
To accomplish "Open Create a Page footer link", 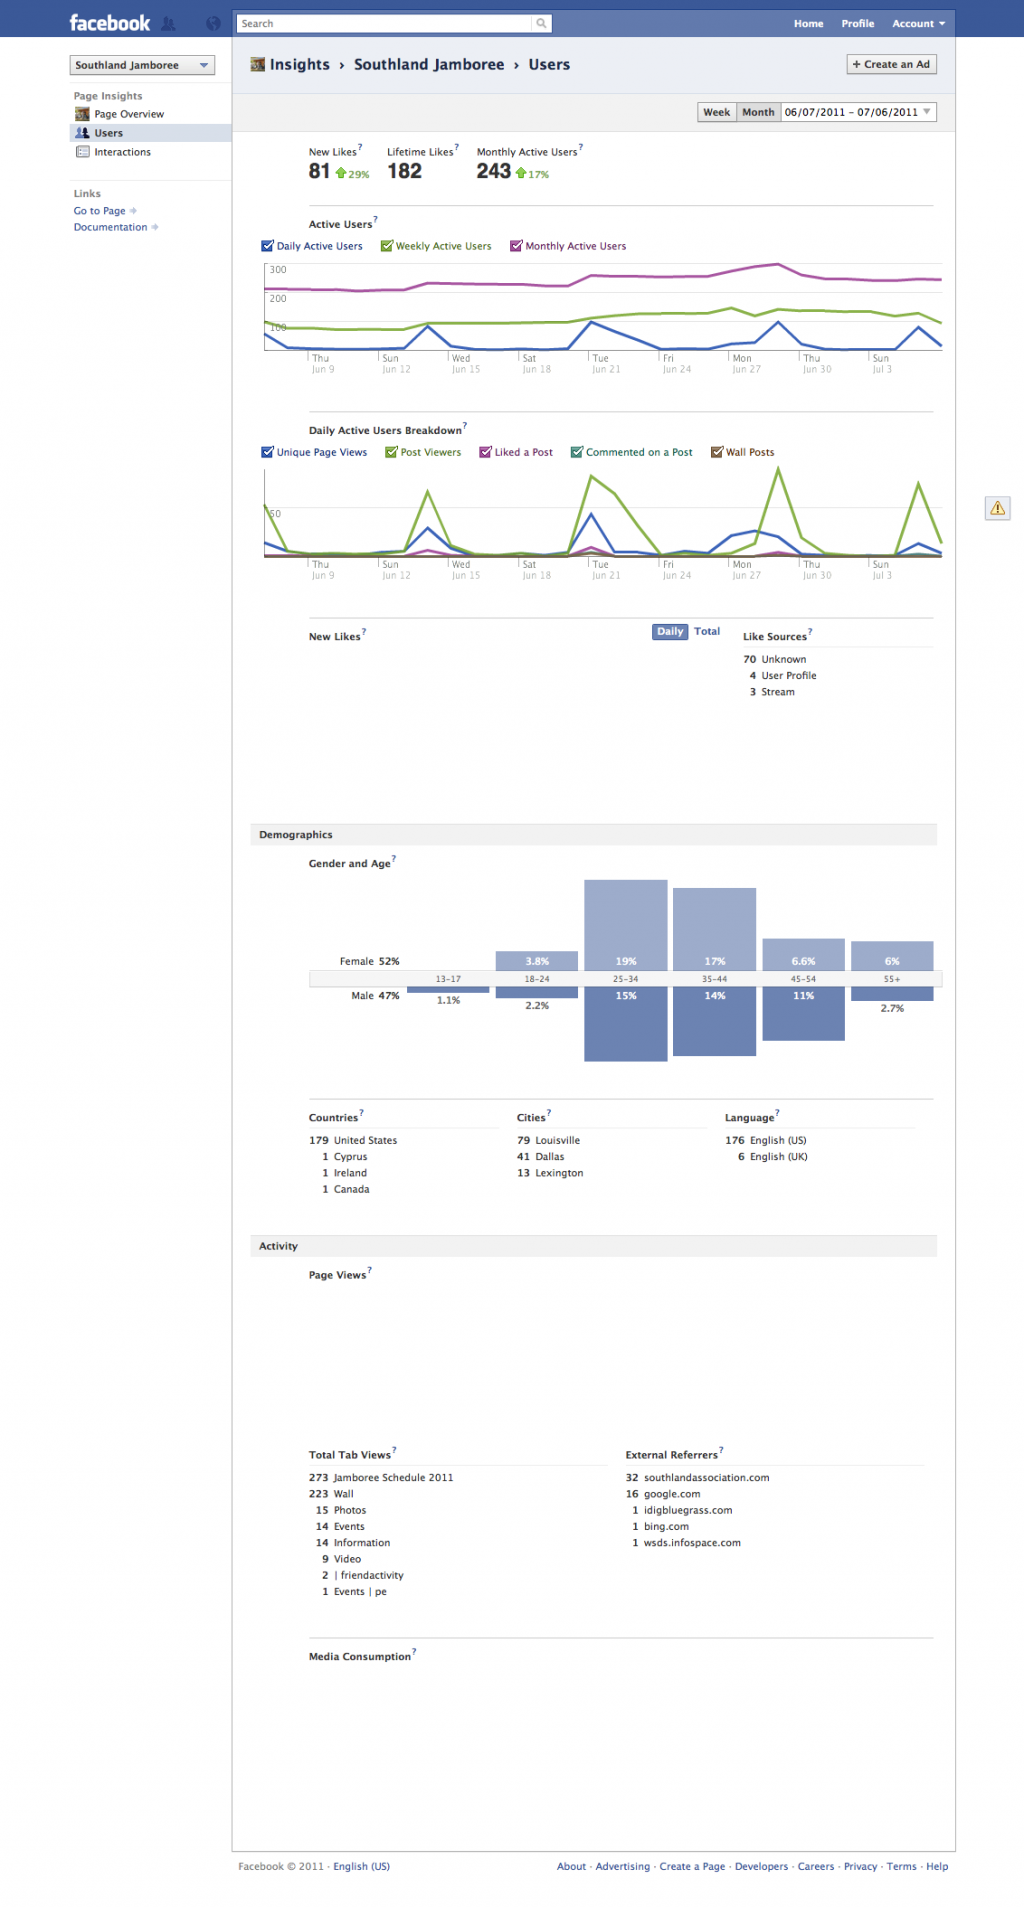I will point(692,1866).
